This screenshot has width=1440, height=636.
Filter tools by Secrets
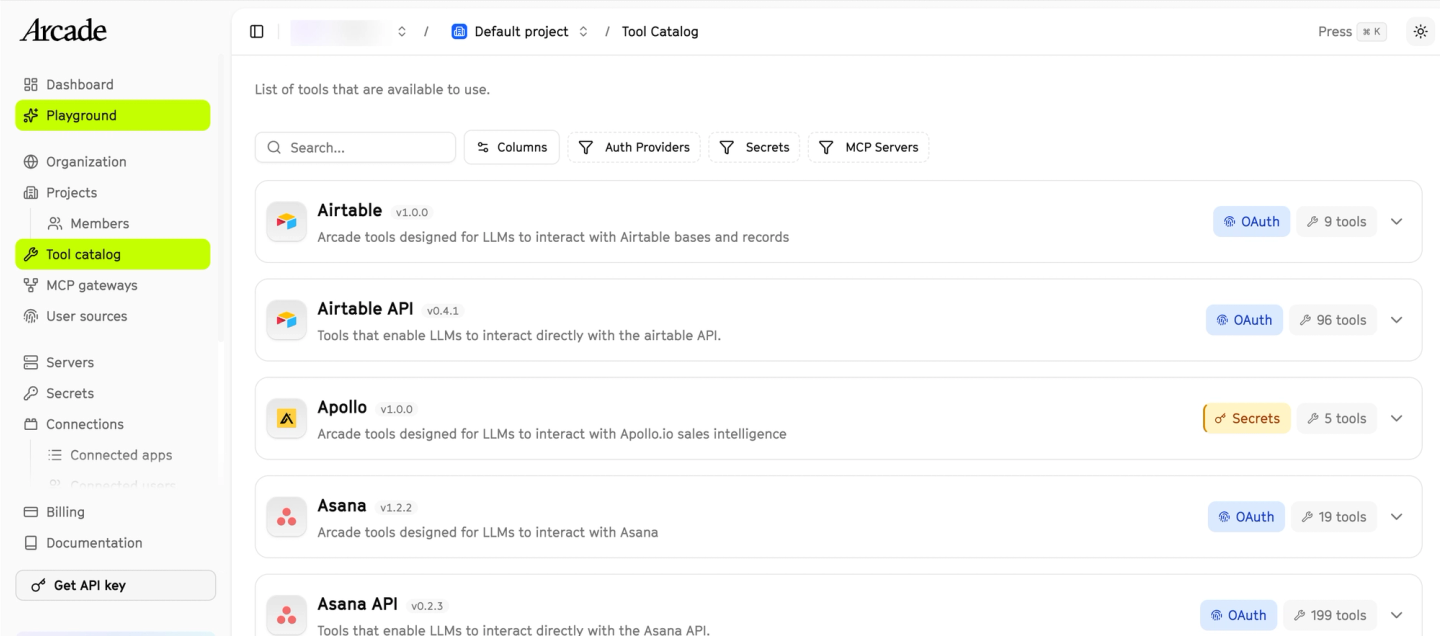coord(755,148)
